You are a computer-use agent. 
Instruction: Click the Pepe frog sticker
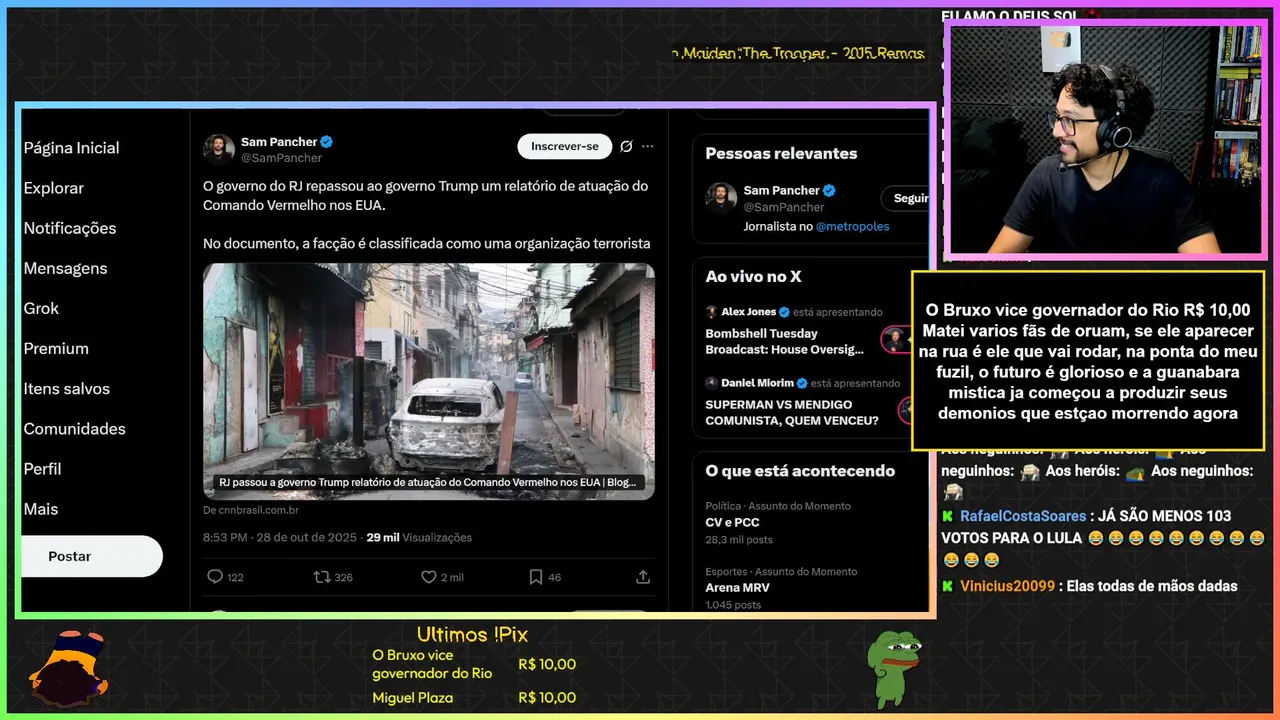coord(893,668)
